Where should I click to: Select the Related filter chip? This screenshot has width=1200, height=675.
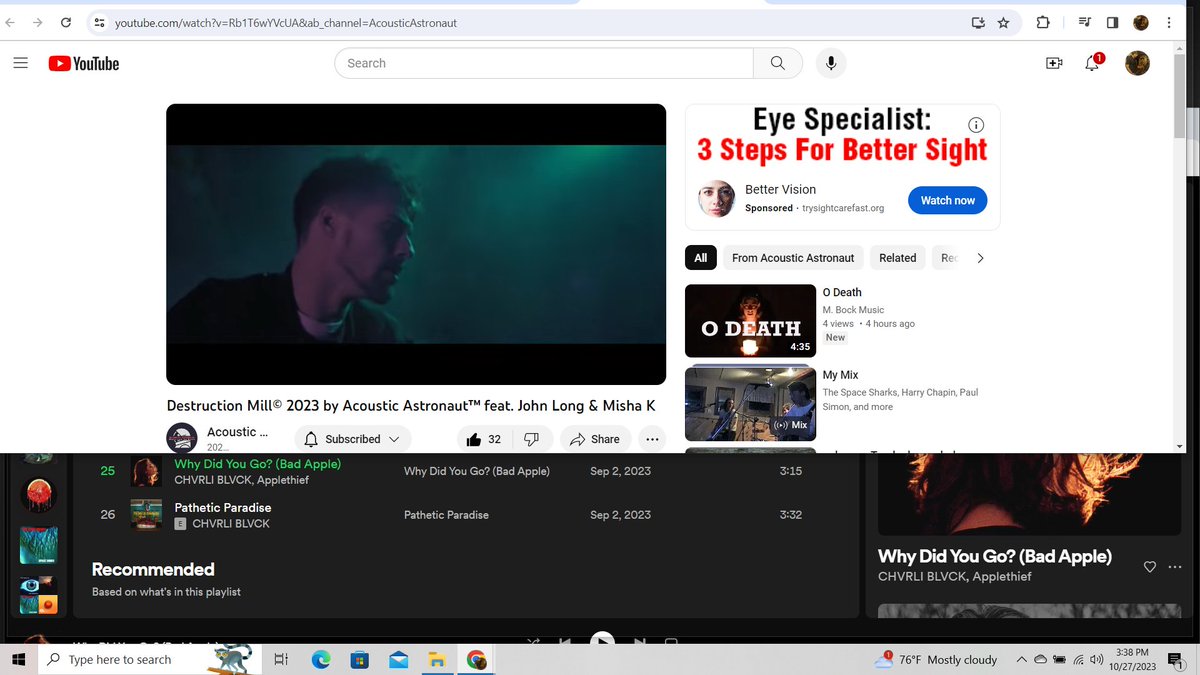898,258
